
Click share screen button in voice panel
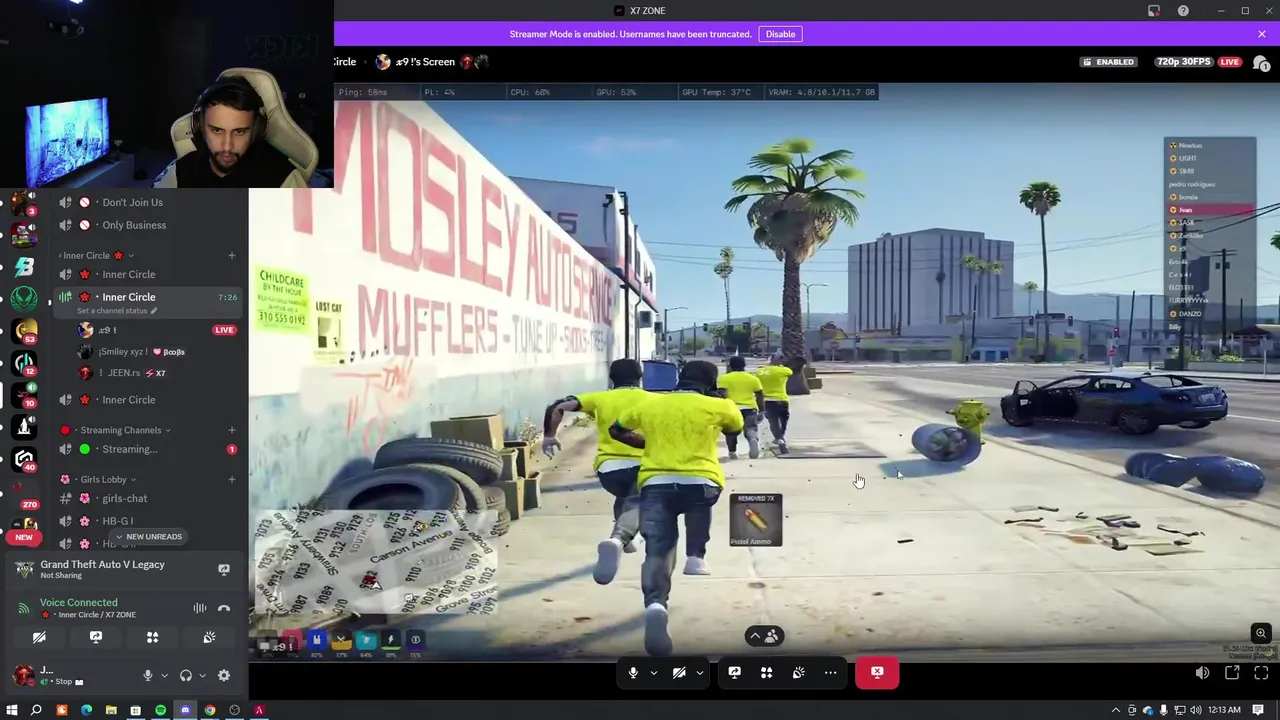point(96,637)
